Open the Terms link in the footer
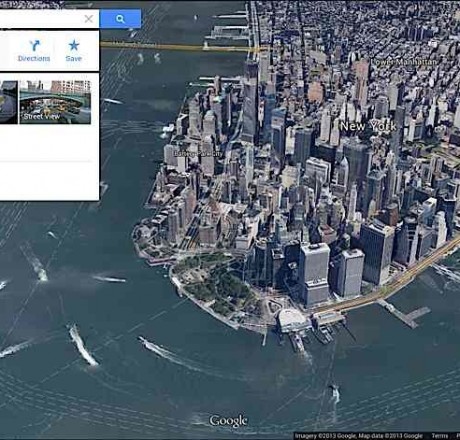Screen dimensions: 460x440 tap(440, 436)
